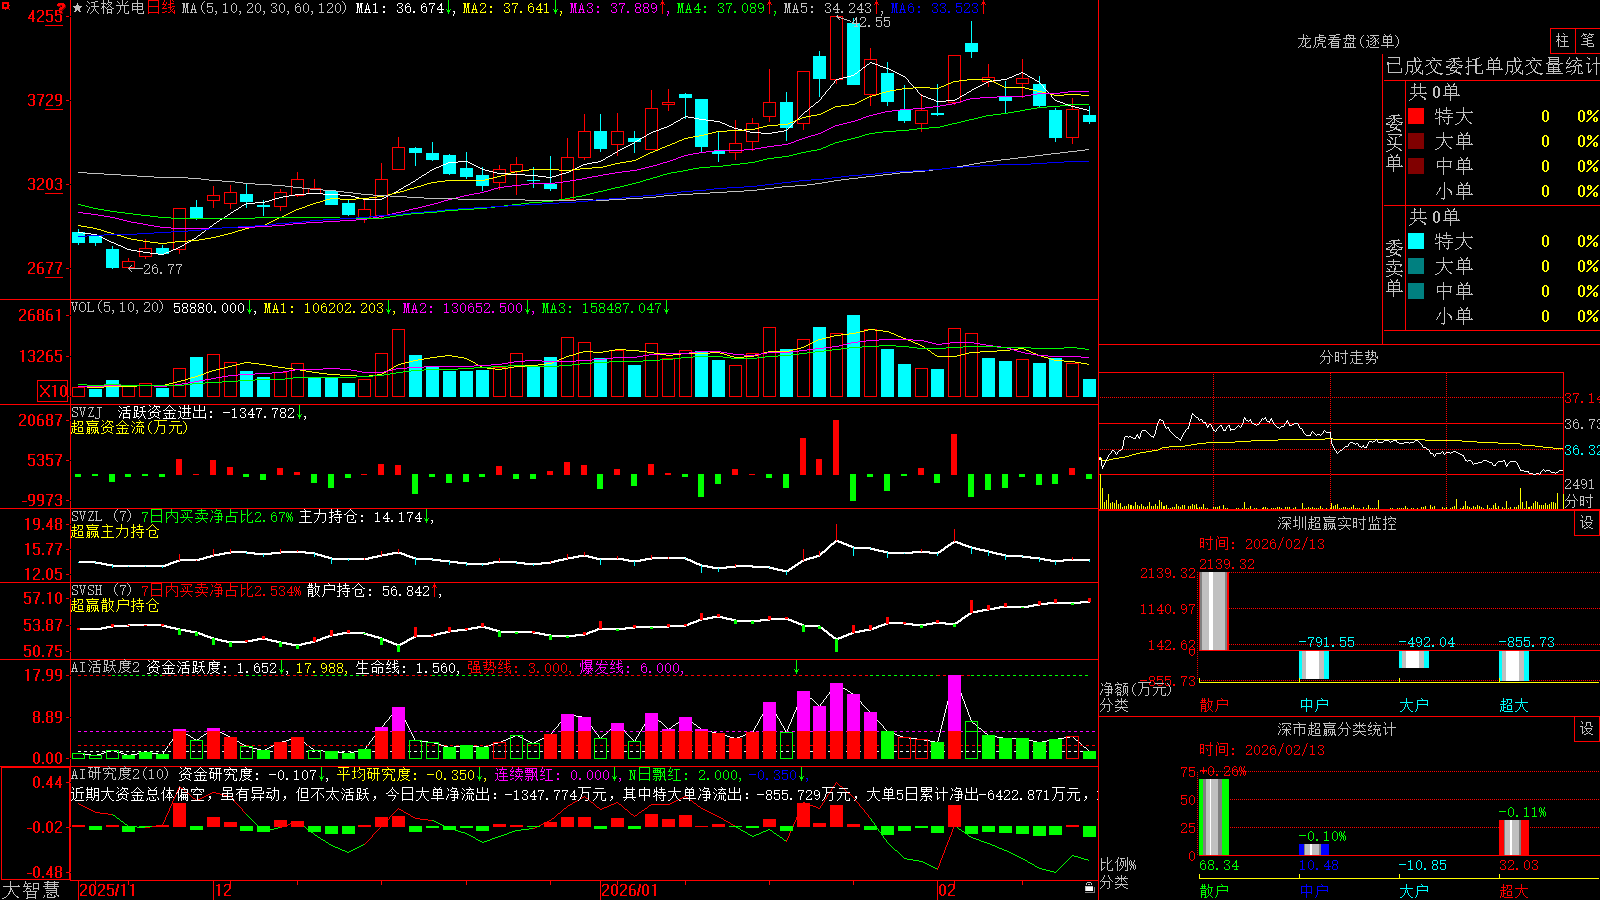Image resolution: width=1600 pixels, height=900 pixels.
Task: Open 设 settings for 深圳超赢实时监控
Action: [1587, 523]
